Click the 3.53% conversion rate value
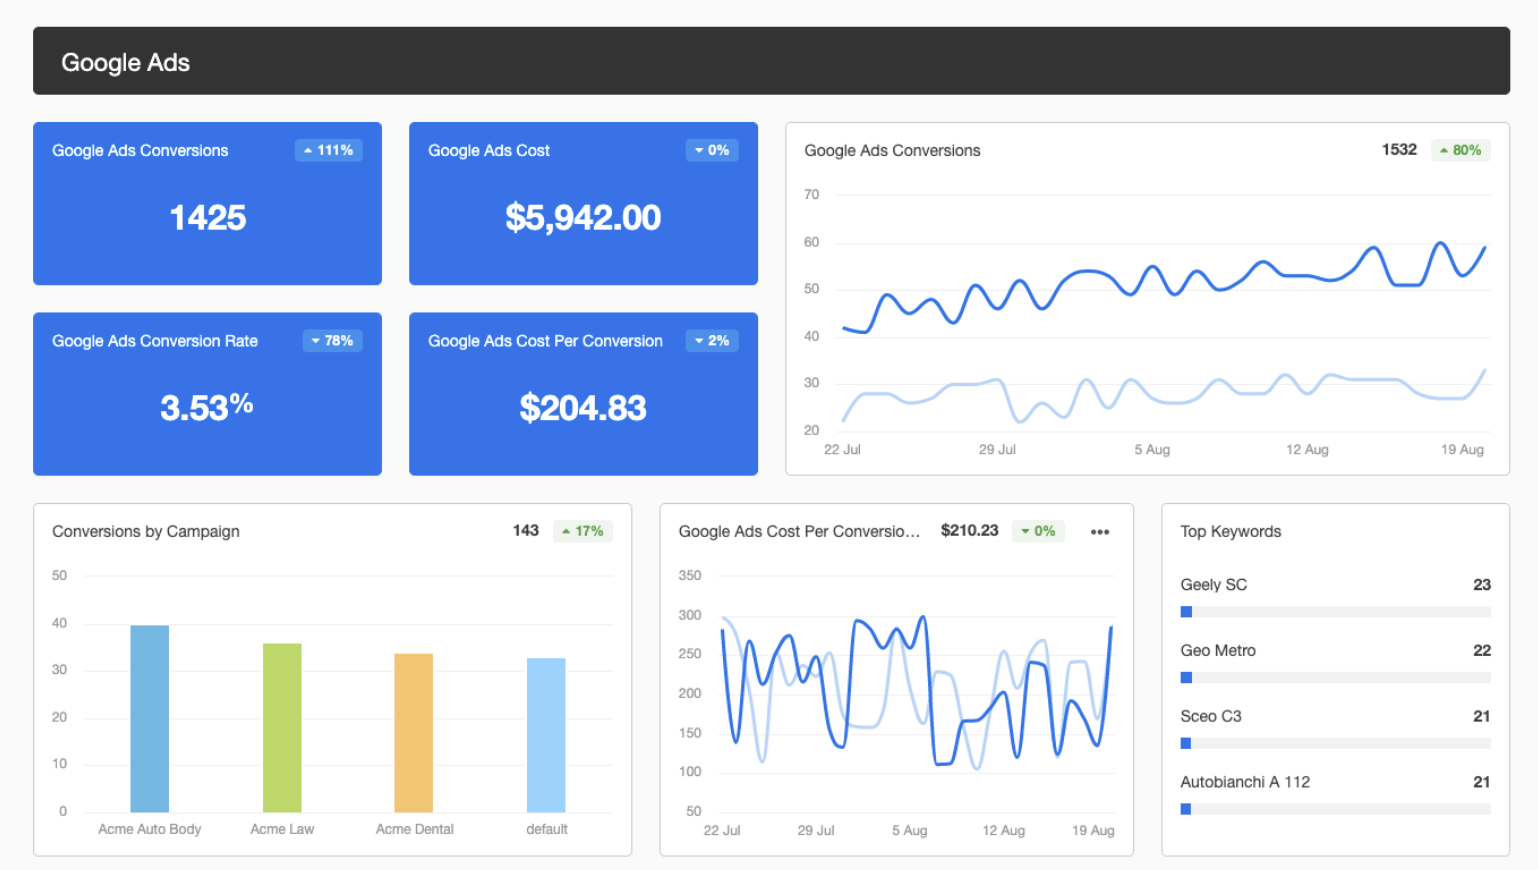The height and width of the screenshot is (870, 1538). coord(207,407)
